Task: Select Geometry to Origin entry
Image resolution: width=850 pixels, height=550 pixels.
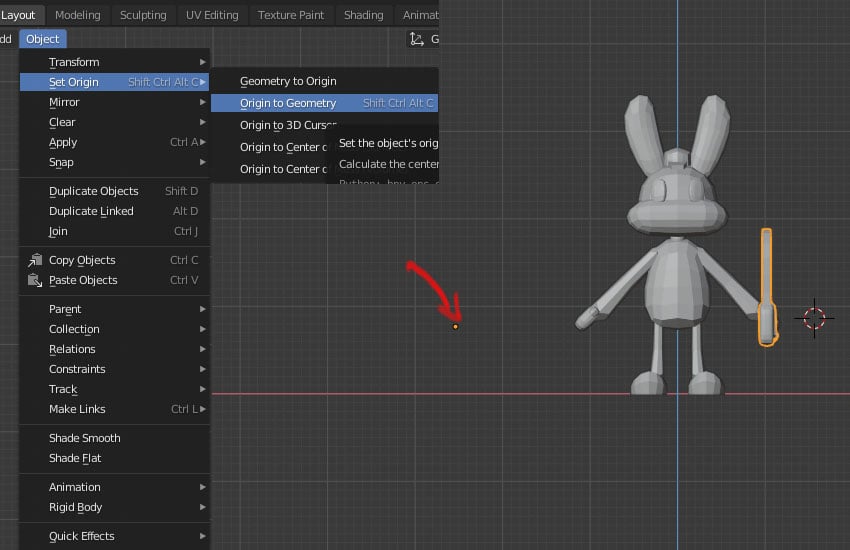Action: (288, 81)
